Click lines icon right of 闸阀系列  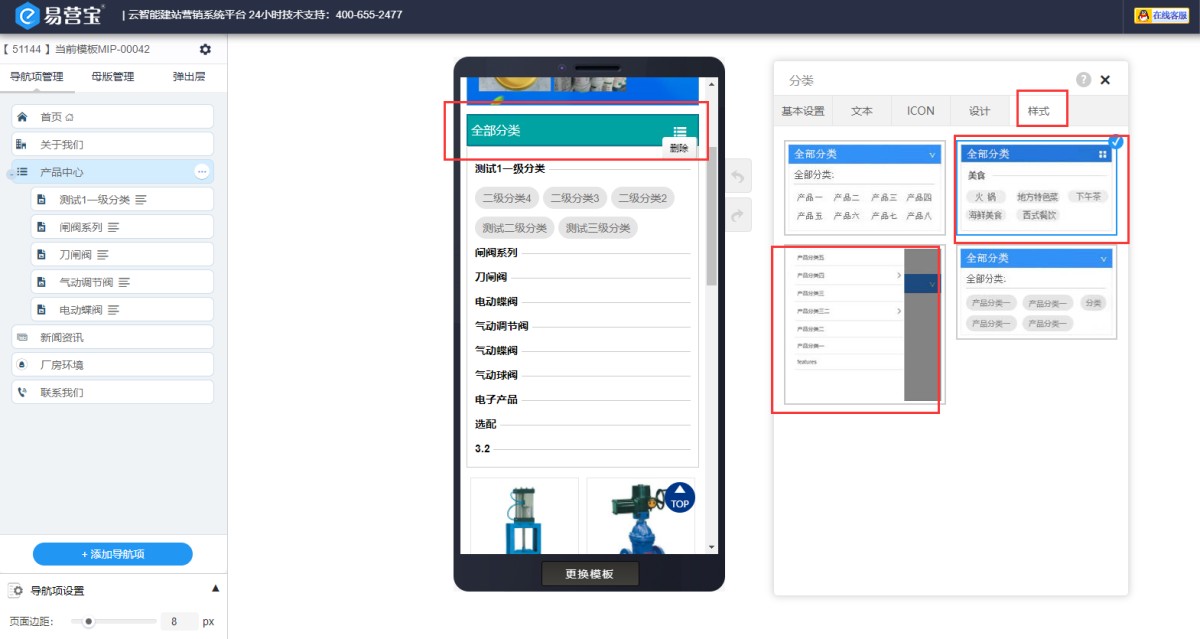pos(113,227)
